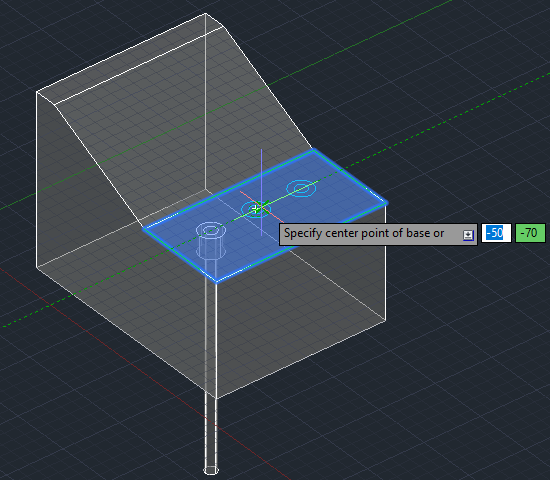Select the long cylinder shaft below the solid
The width and height of the screenshot is (550, 480).
coord(211,432)
